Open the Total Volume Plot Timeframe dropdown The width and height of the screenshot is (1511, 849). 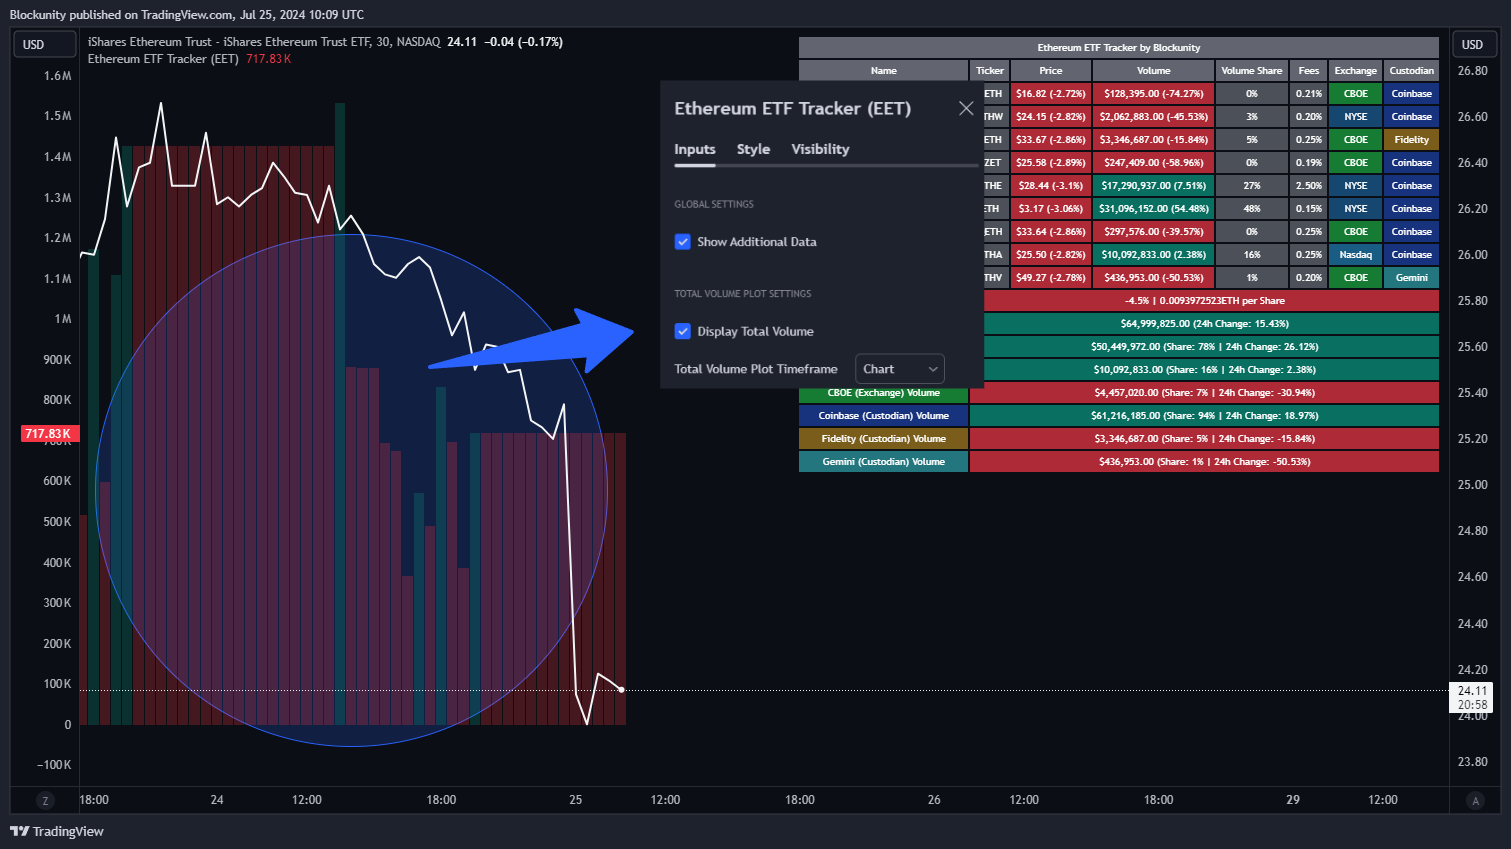900,369
